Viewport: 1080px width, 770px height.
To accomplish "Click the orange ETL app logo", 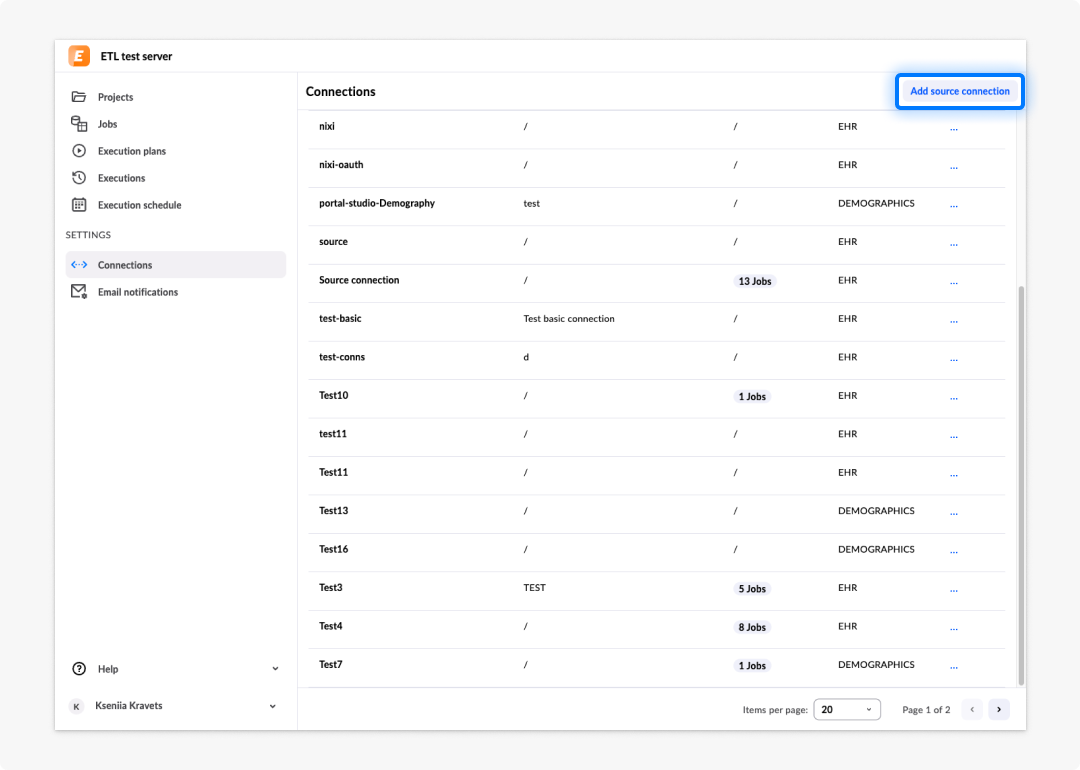I will coord(79,56).
